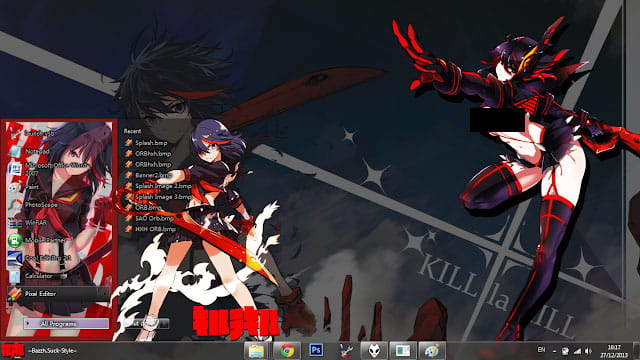This screenshot has height=360, width=640.
Task: Open recent file ORB.bmp
Action: [144, 207]
